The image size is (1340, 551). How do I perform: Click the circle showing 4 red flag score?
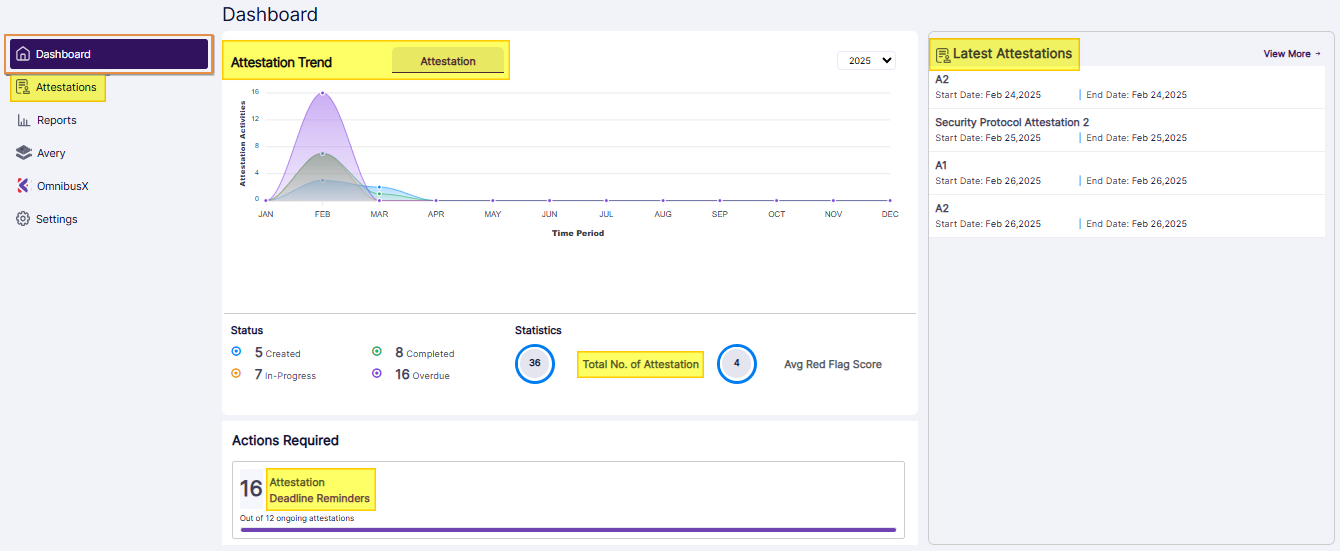(x=737, y=364)
